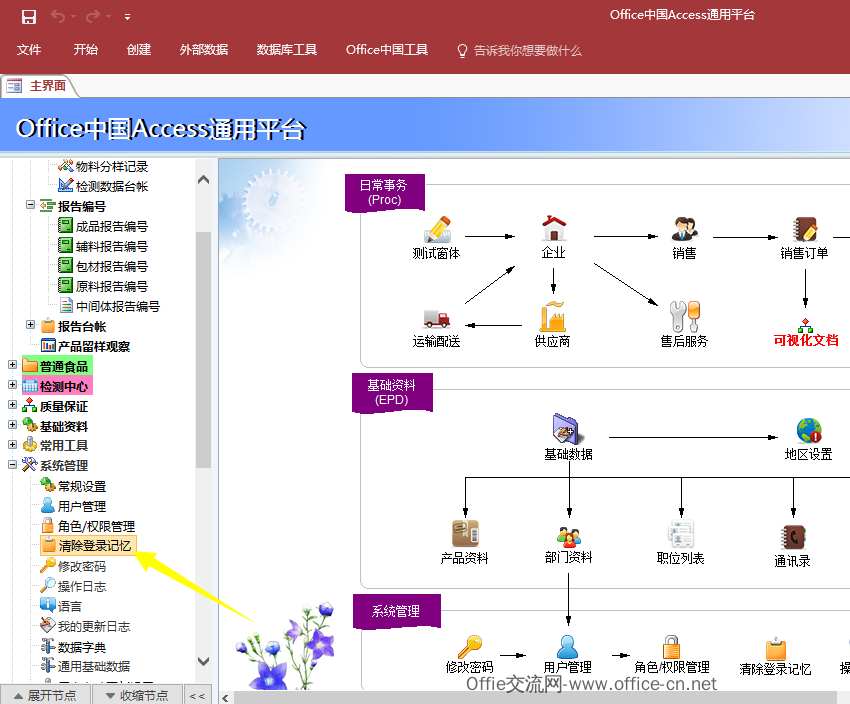Expand the 报告台帐 tree node
The width and height of the screenshot is (850, 704).
30,325
